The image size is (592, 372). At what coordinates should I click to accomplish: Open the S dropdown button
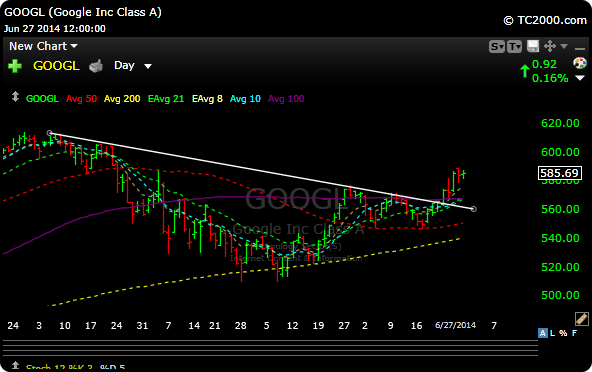[x=496, y=46]
